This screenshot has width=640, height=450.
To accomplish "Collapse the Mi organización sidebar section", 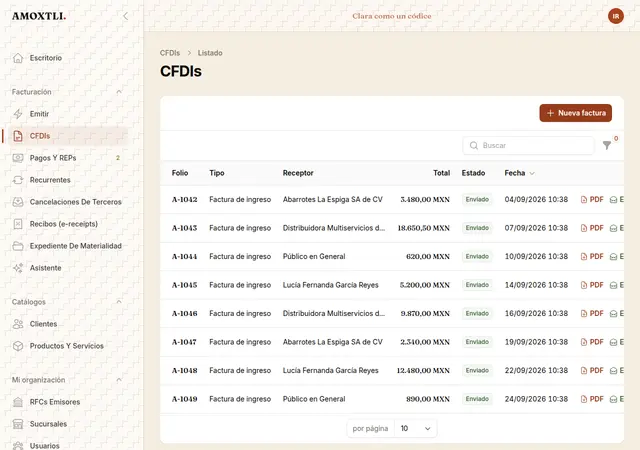I will [x=119, y=380].
